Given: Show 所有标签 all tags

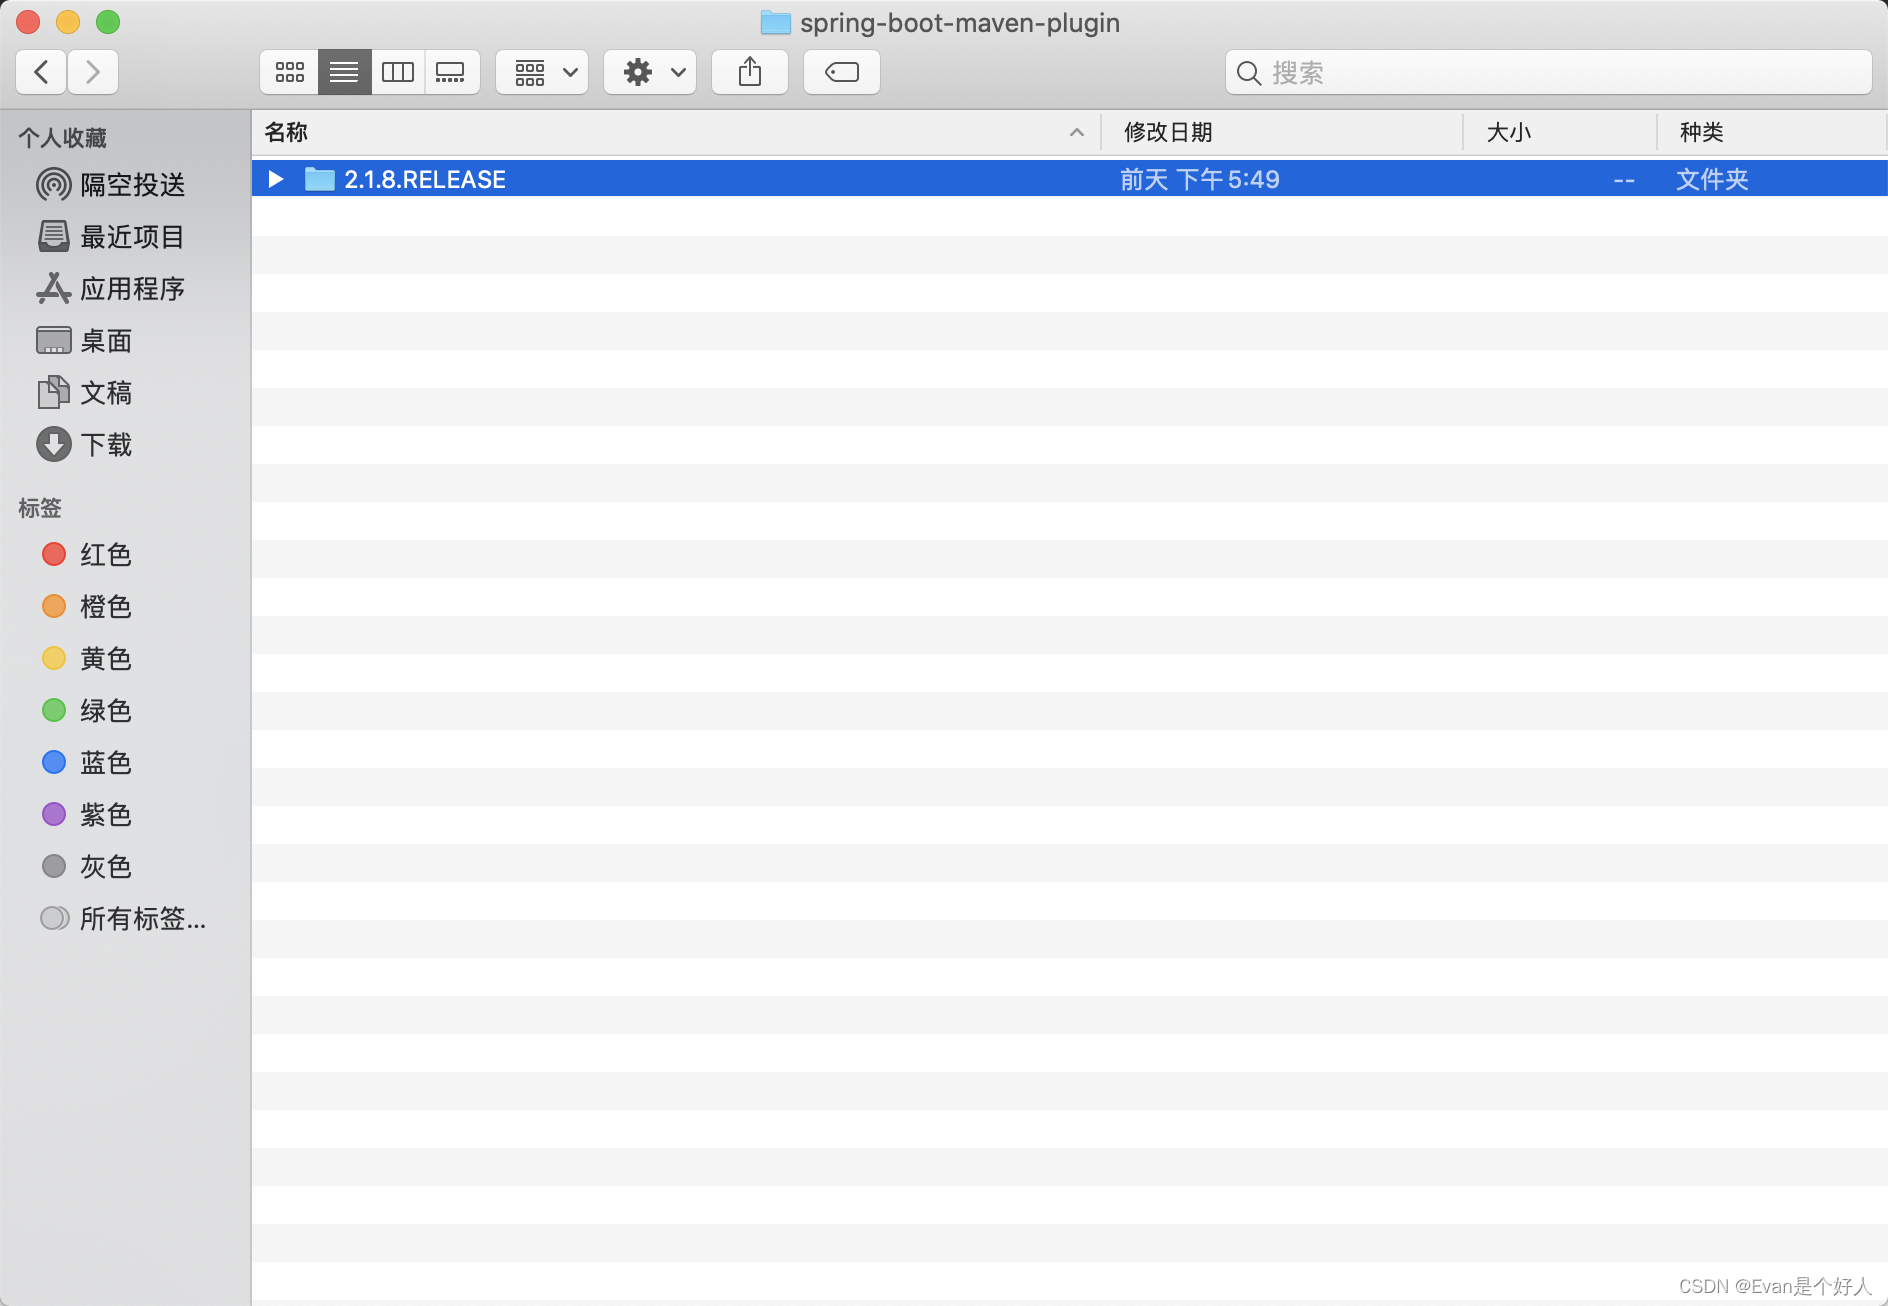Looking at the screenshot, I should point(125,919).
